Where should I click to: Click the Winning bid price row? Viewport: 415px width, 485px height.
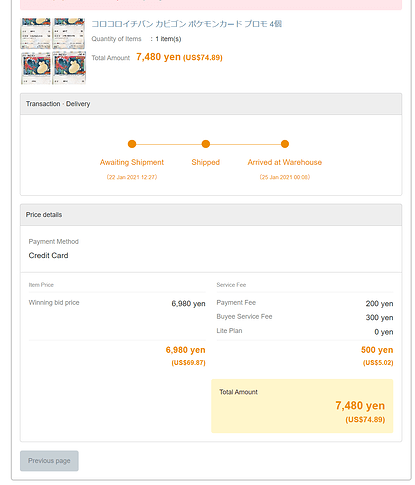coord(117,303)
